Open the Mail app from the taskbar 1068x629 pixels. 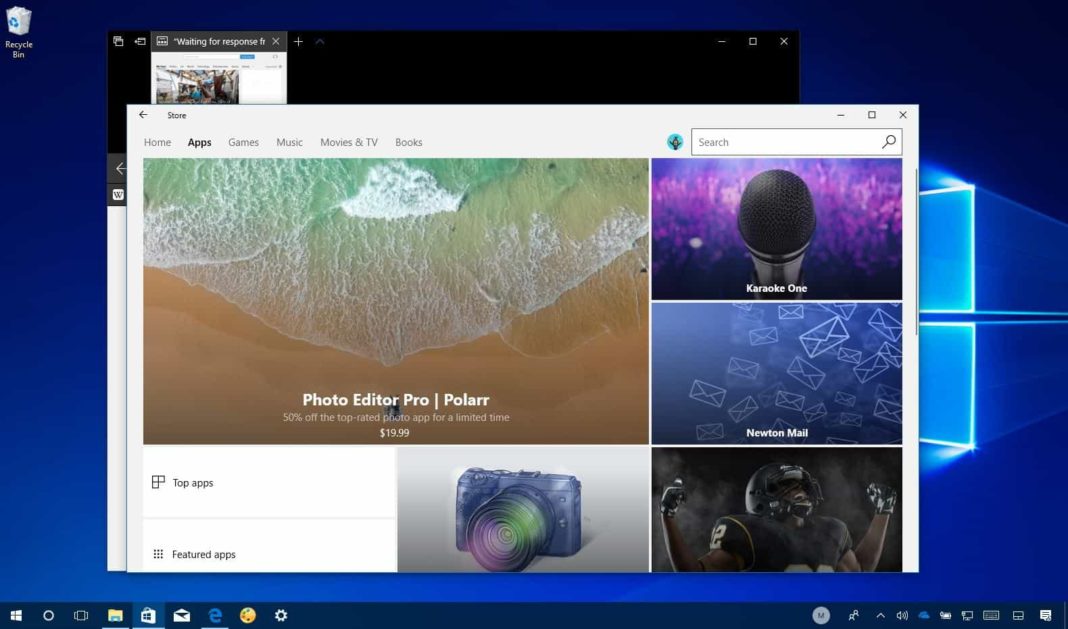(182, 616)
